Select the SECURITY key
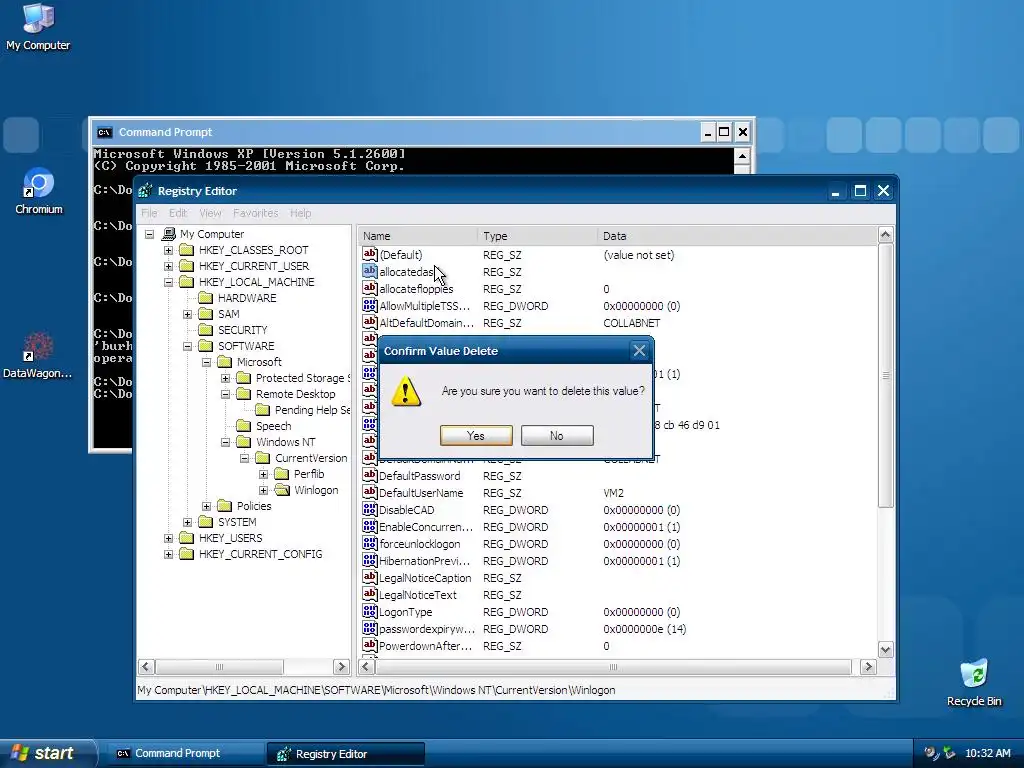The height and width of the screenshot is (768, 1024). click(242, 330)
